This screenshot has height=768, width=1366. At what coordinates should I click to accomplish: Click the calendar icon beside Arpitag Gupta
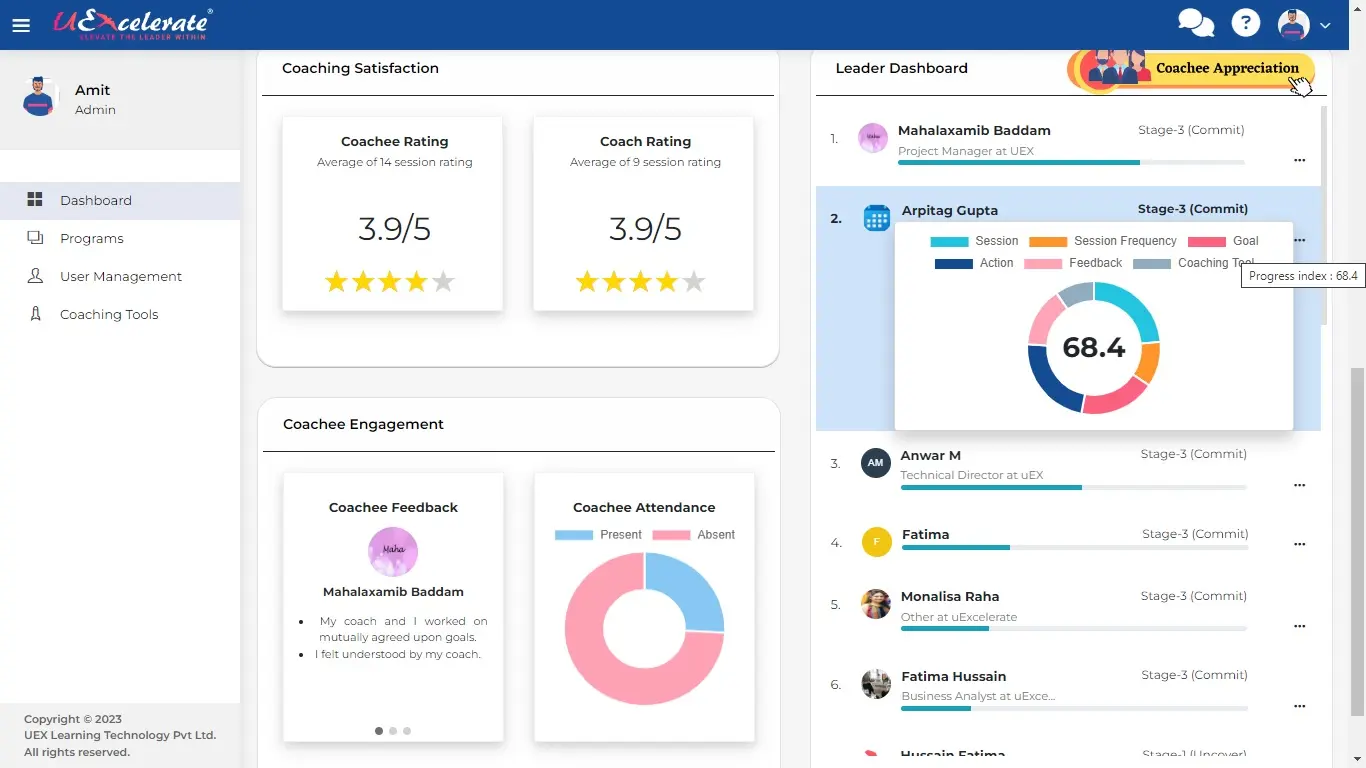[x=876, y=218]
